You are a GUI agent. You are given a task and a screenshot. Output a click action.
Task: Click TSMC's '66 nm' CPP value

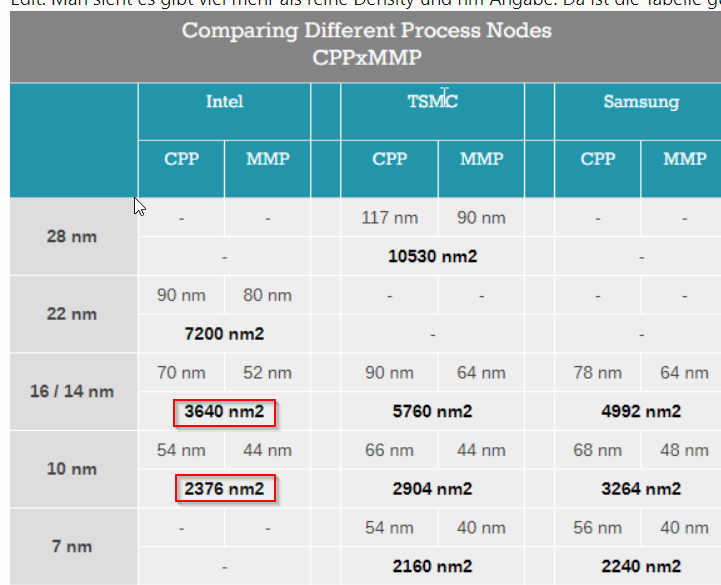pos(389,450)
